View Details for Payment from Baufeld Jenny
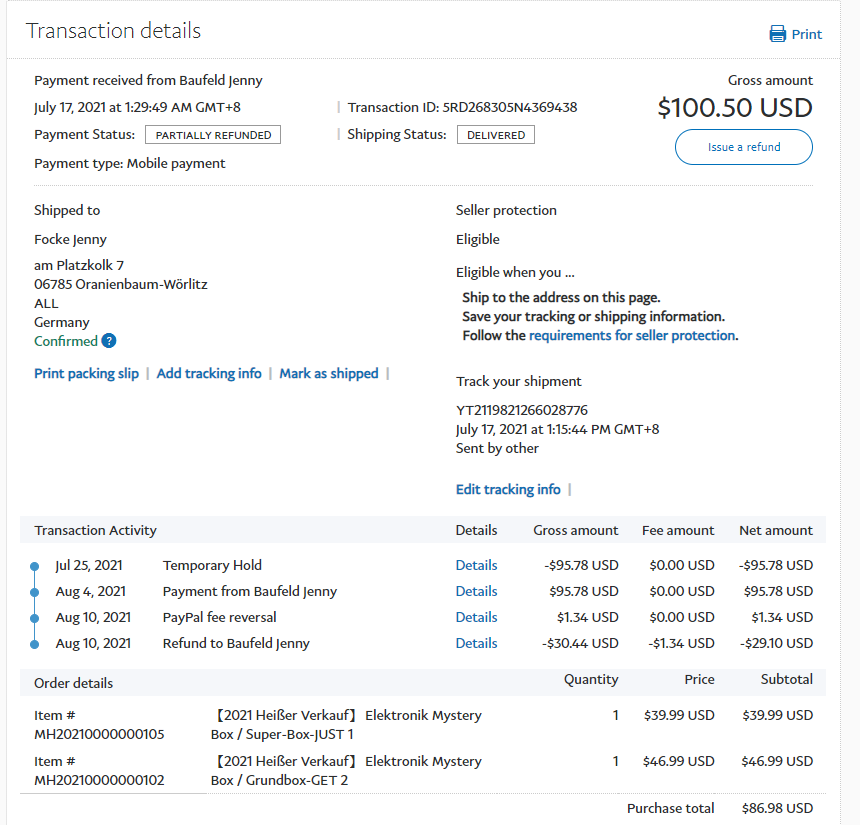 (x=476, y=591)
